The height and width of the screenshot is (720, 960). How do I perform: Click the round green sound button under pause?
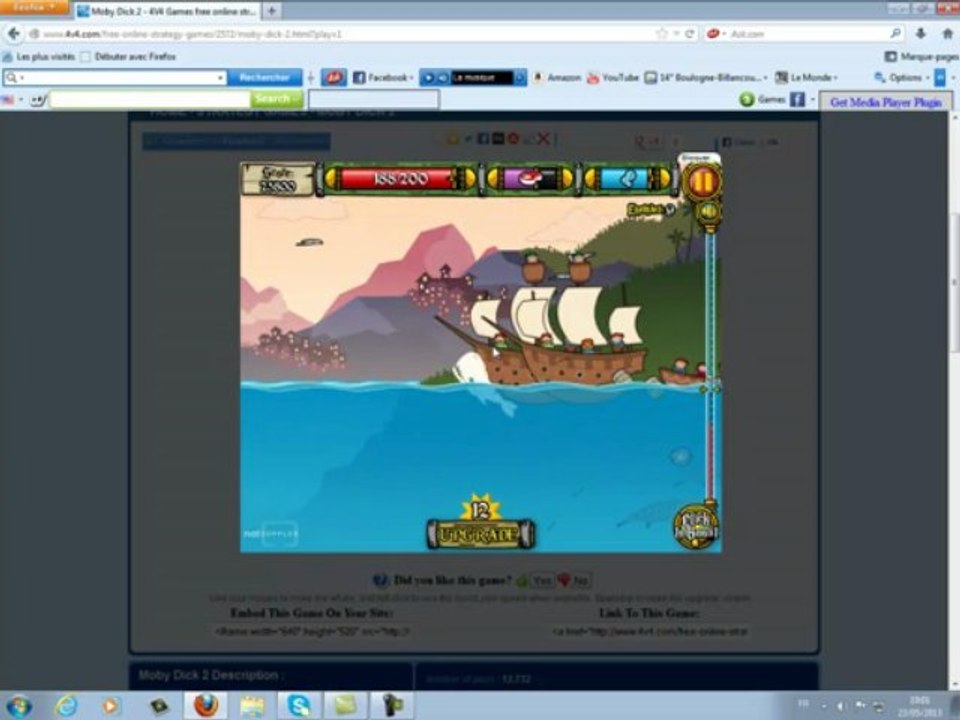[x=708, y=212]
